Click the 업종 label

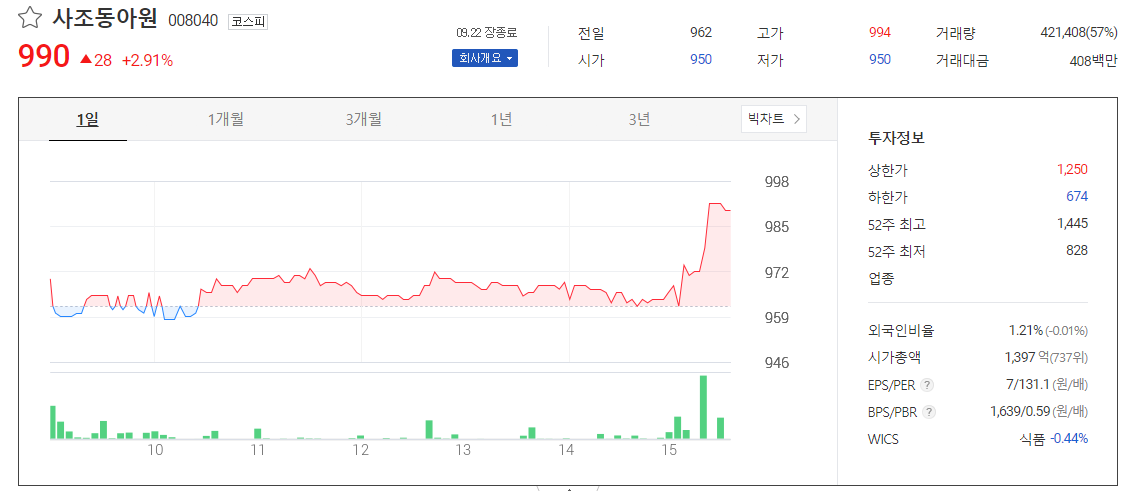pyautogui.click(x=881, y=279)
